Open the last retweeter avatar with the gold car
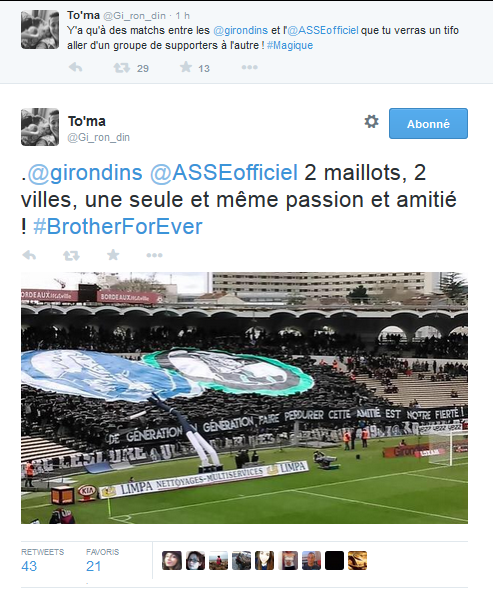The width and height of the screenshot is (493, 592). pos(357,560)
